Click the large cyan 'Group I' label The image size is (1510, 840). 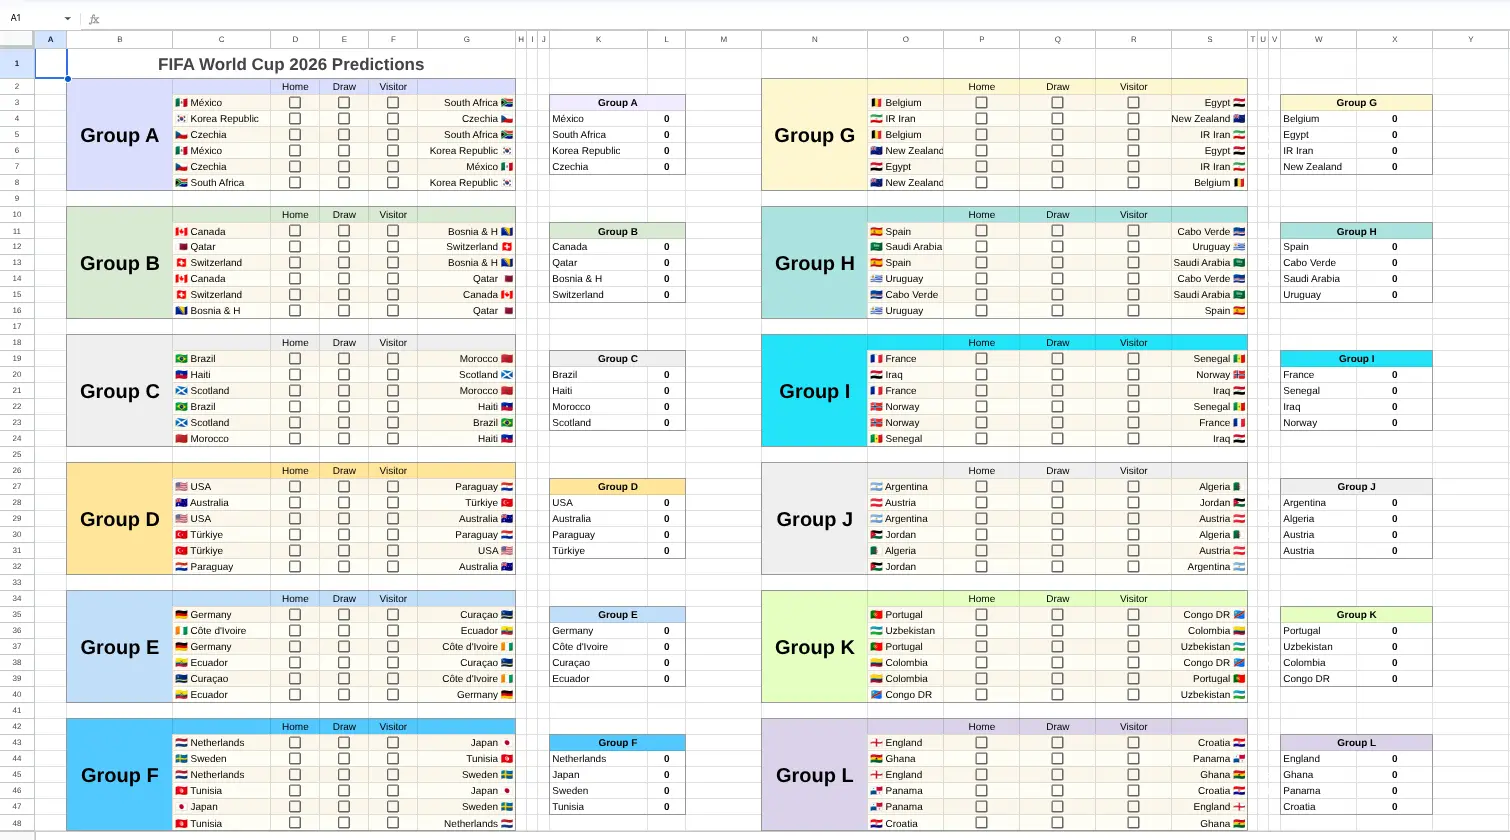click(815, 391)
